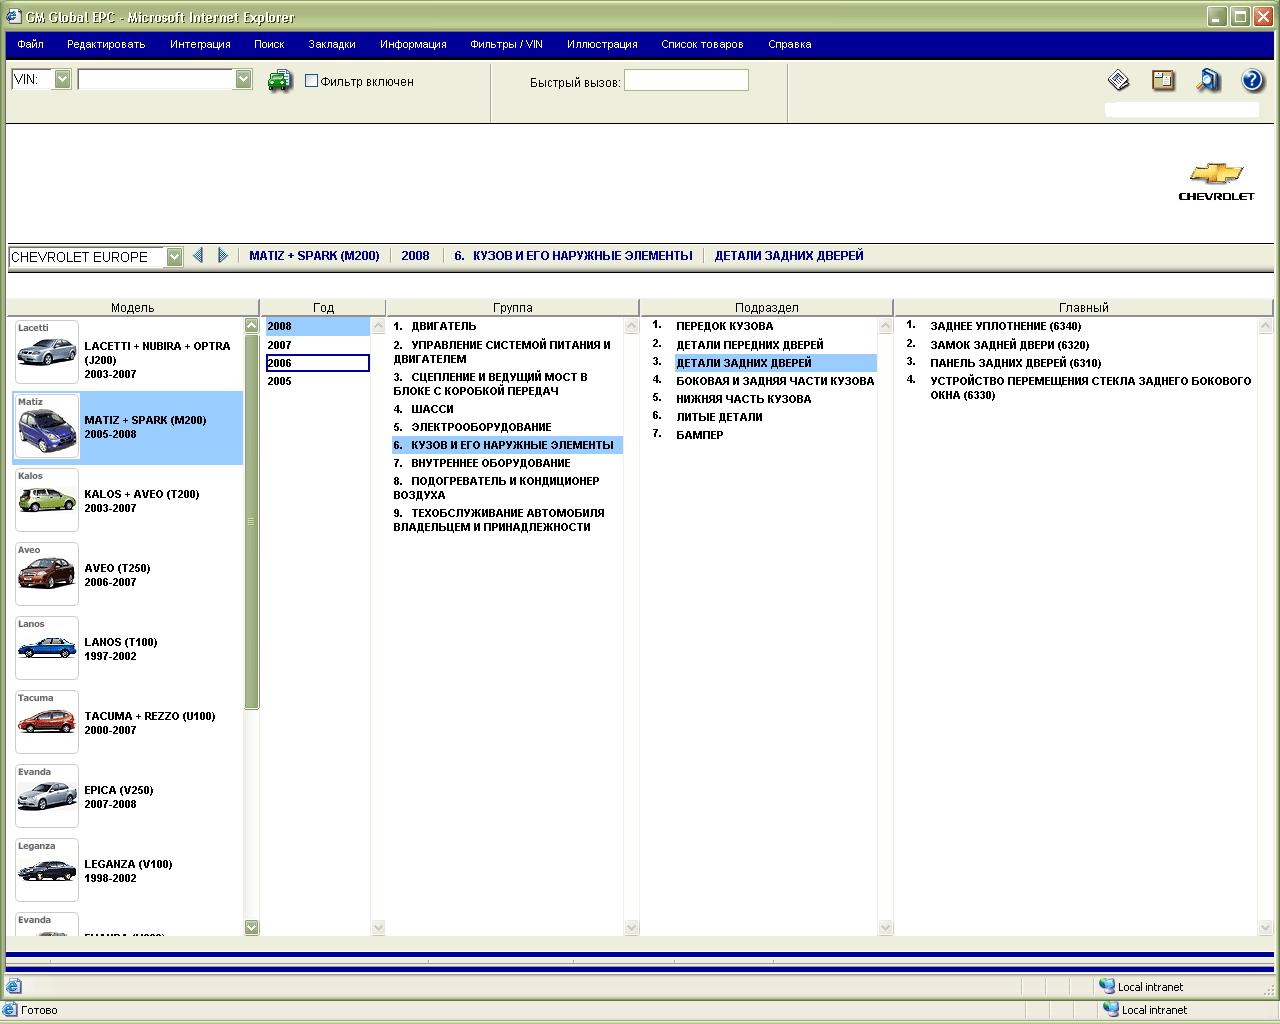1280x1024 pixels.
Task: Select the Lanos car thumbnail
Action: tap(47, 648)
